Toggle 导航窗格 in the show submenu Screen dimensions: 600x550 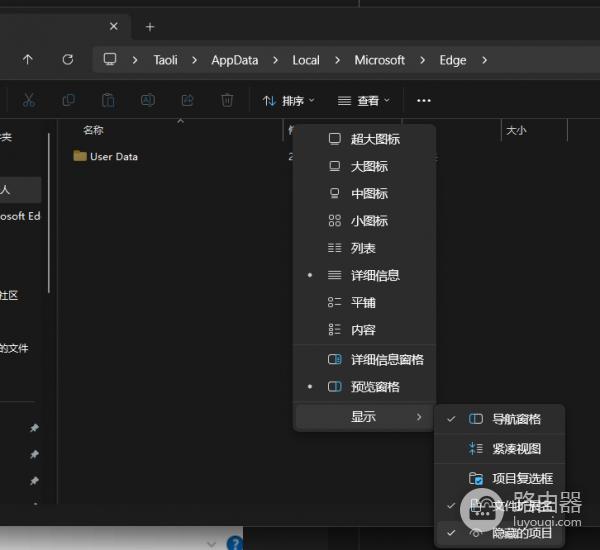(499, 419)
